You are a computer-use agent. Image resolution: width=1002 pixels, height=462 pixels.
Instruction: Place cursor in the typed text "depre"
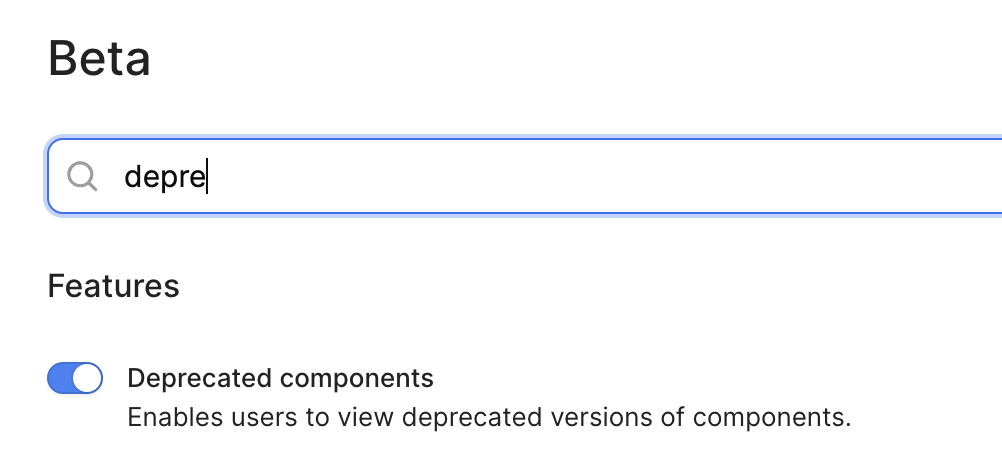[x=164, y=177]
